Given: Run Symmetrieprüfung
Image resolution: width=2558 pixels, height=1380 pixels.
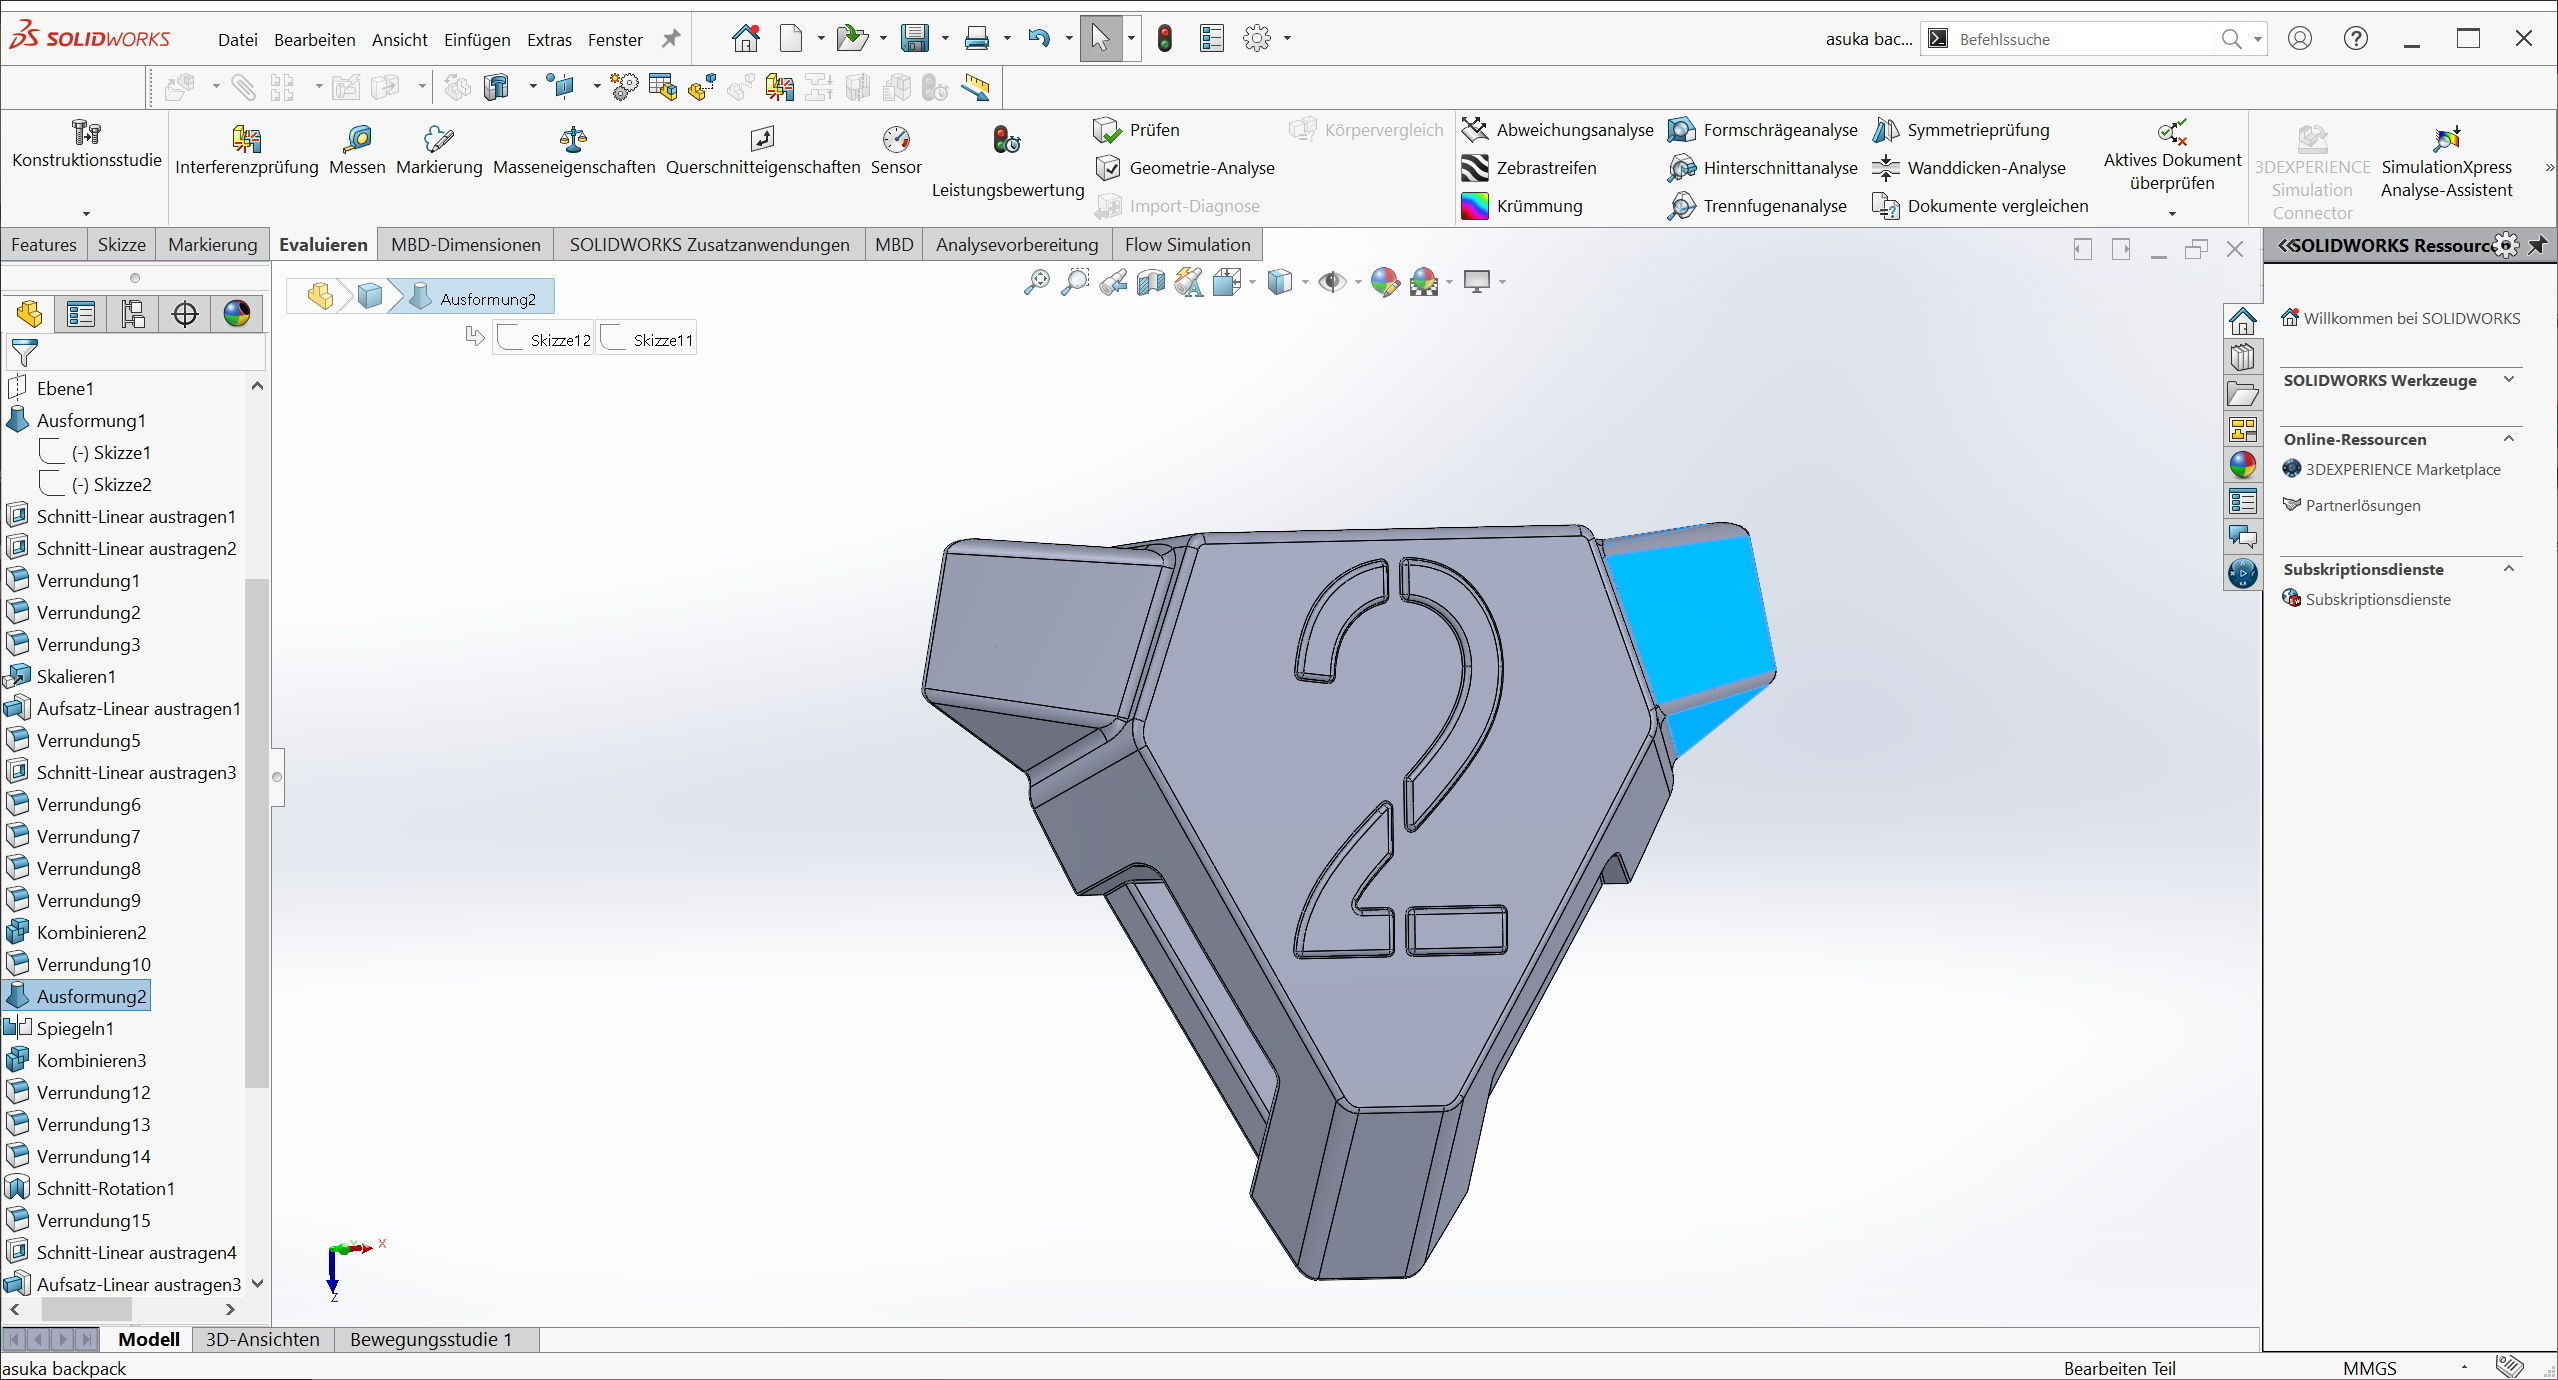Looking at the screenshot, I should pos(1961,130).
